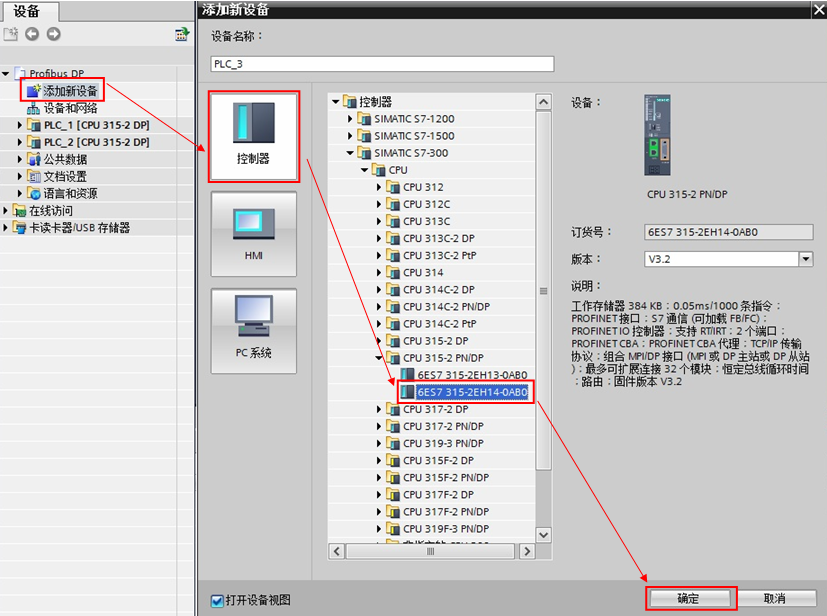The width and height of the screenshot is (827, 616).
Task: Click module icon beside 6ES7 315-2EH13-0AB0
Action: pyautogui.click(x=408, y=374)
